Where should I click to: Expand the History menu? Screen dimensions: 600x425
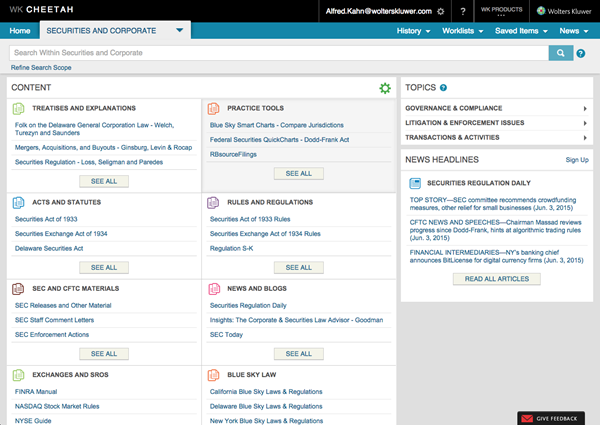413,31
